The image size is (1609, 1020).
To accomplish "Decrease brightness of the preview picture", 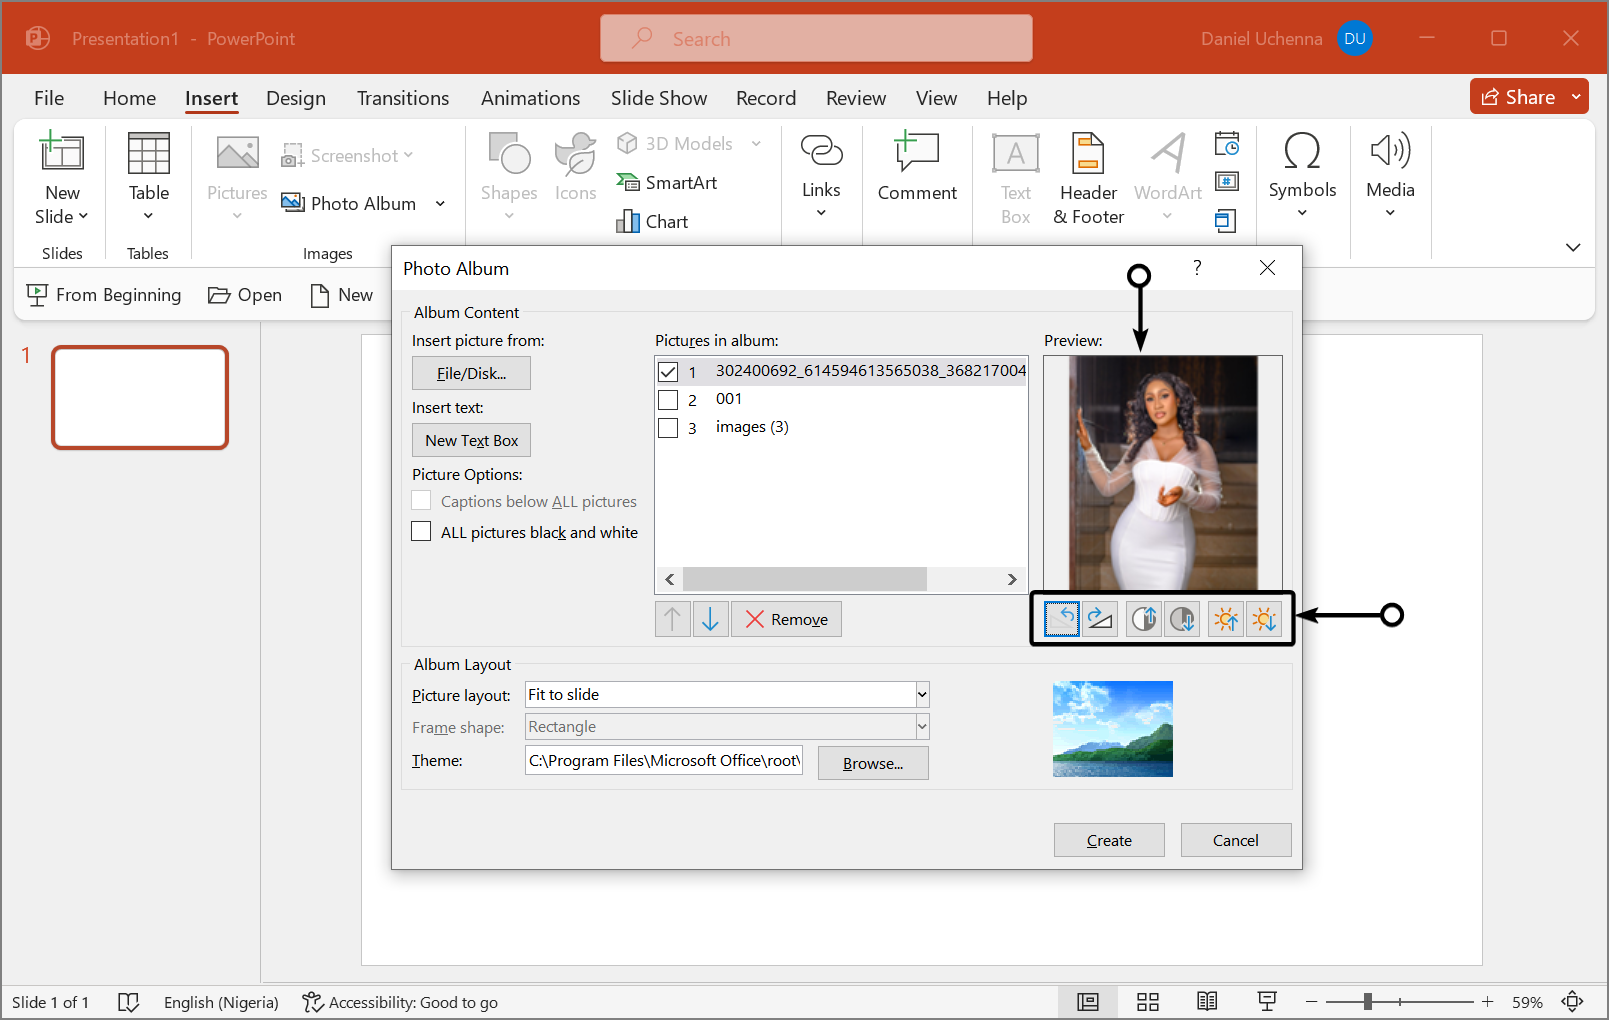I will coord(1264,619).
